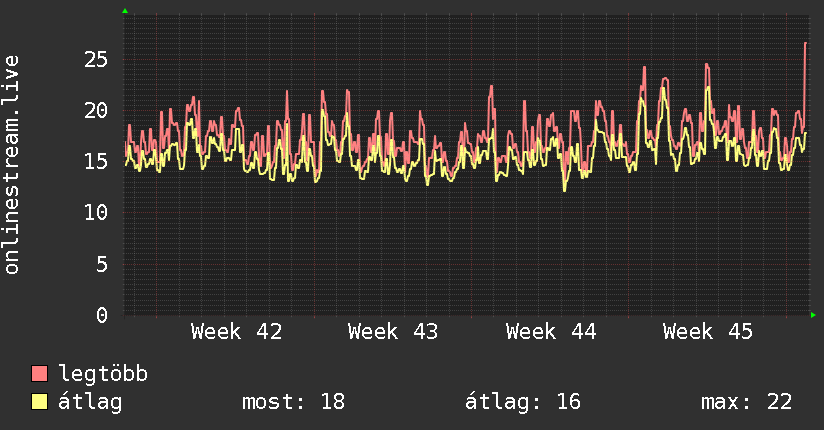Click the green arrow atop the y-axis
This screenshot has height=430, width=824.
pos(125,11)
